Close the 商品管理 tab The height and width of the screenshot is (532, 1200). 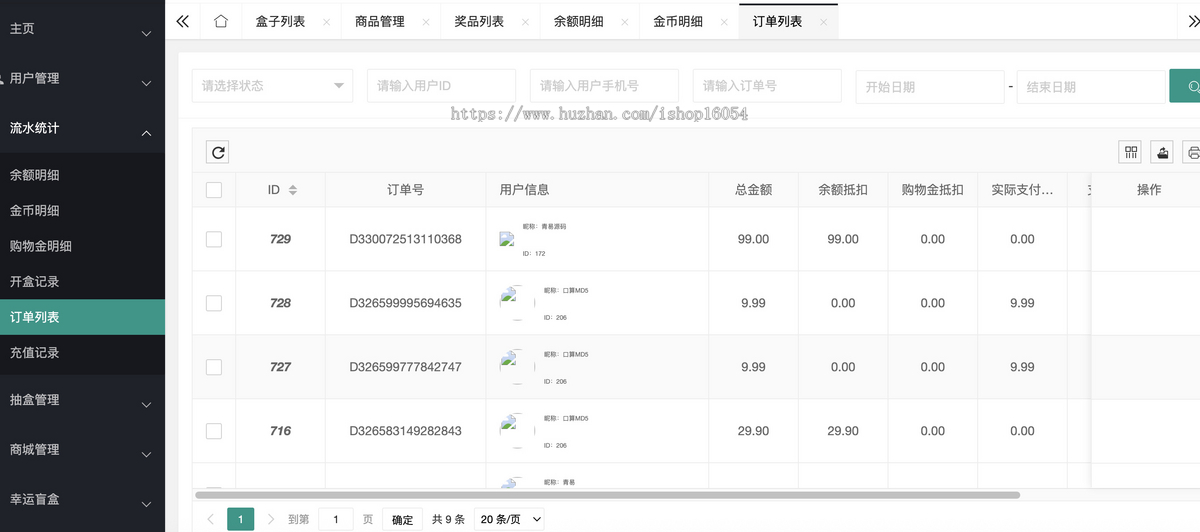tap(426, 22)
